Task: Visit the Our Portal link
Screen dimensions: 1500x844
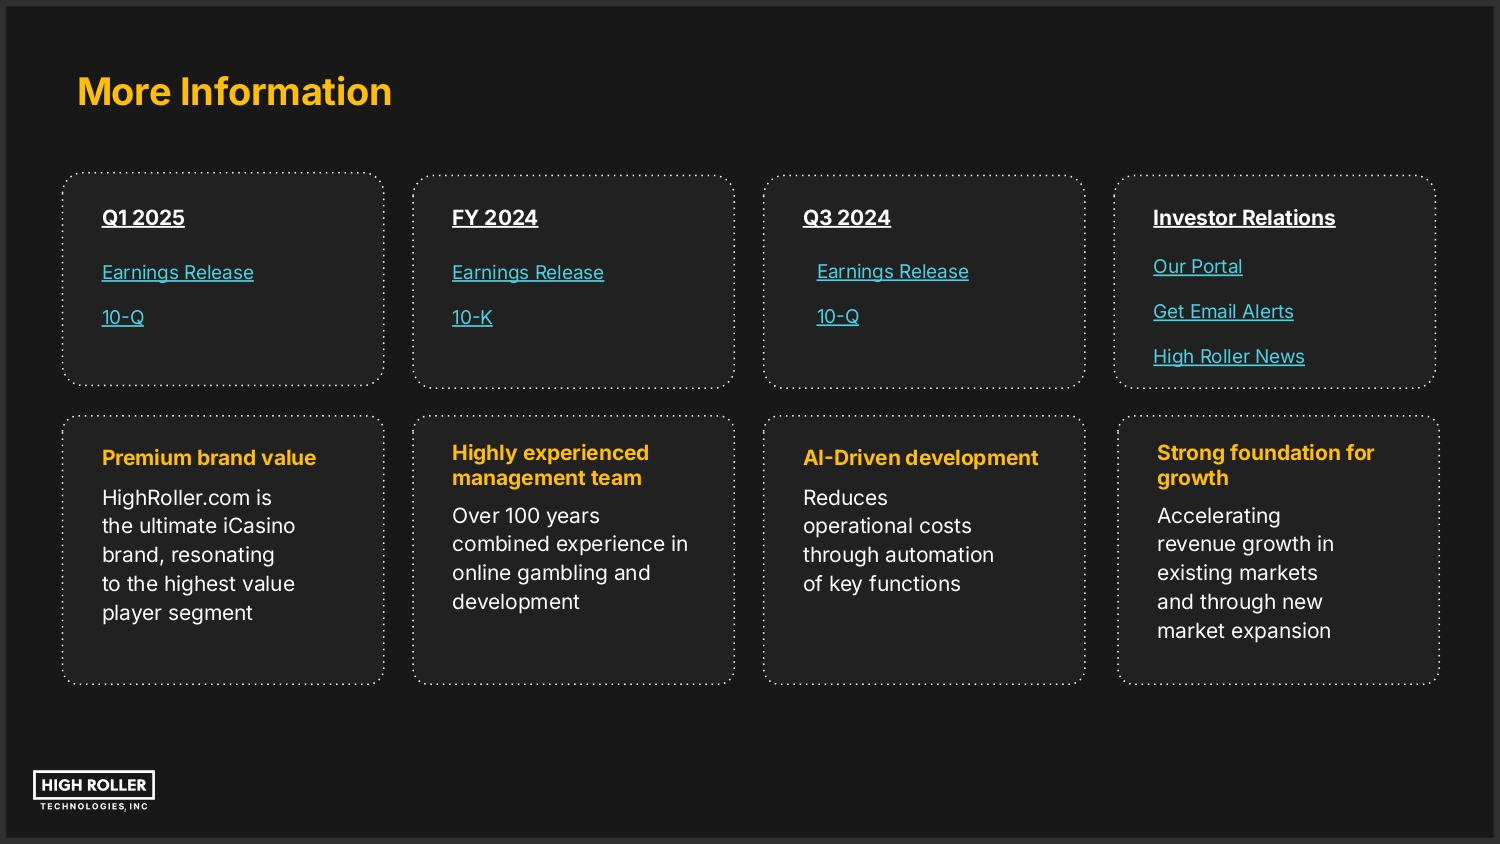Action: (1197, 267)
